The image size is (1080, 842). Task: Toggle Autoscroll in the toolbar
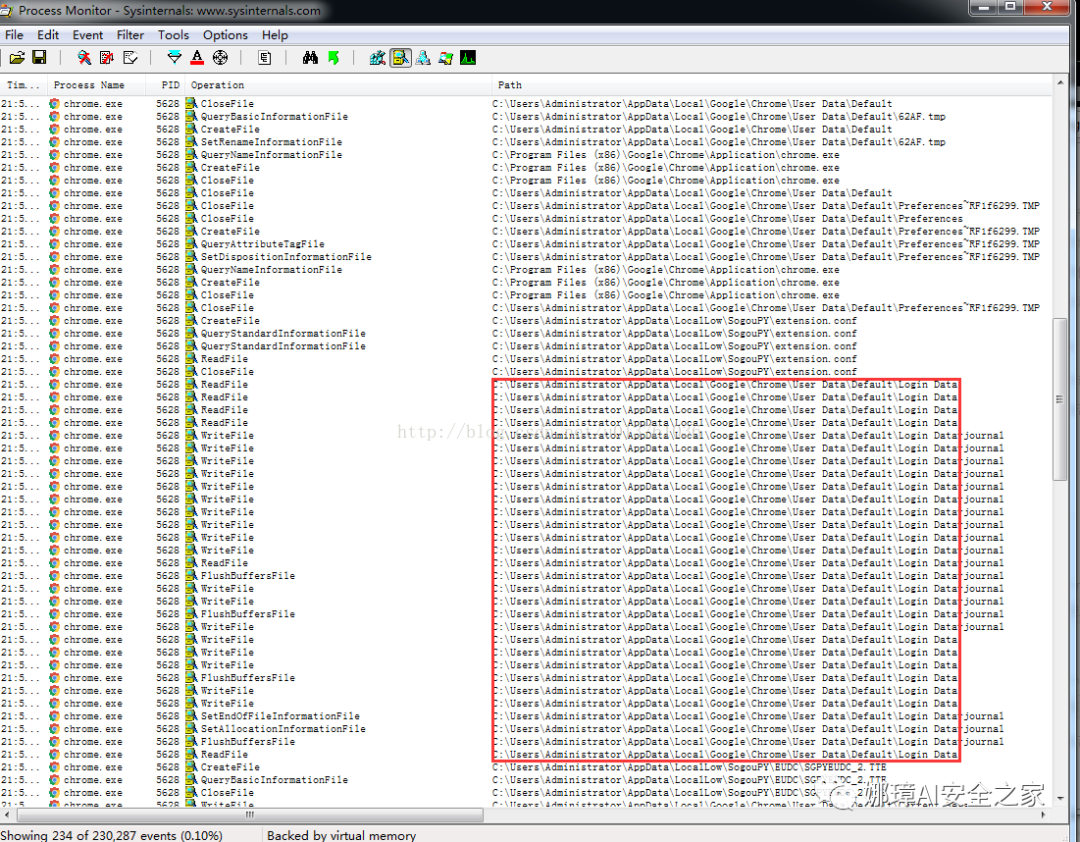(x=107, y=58)
